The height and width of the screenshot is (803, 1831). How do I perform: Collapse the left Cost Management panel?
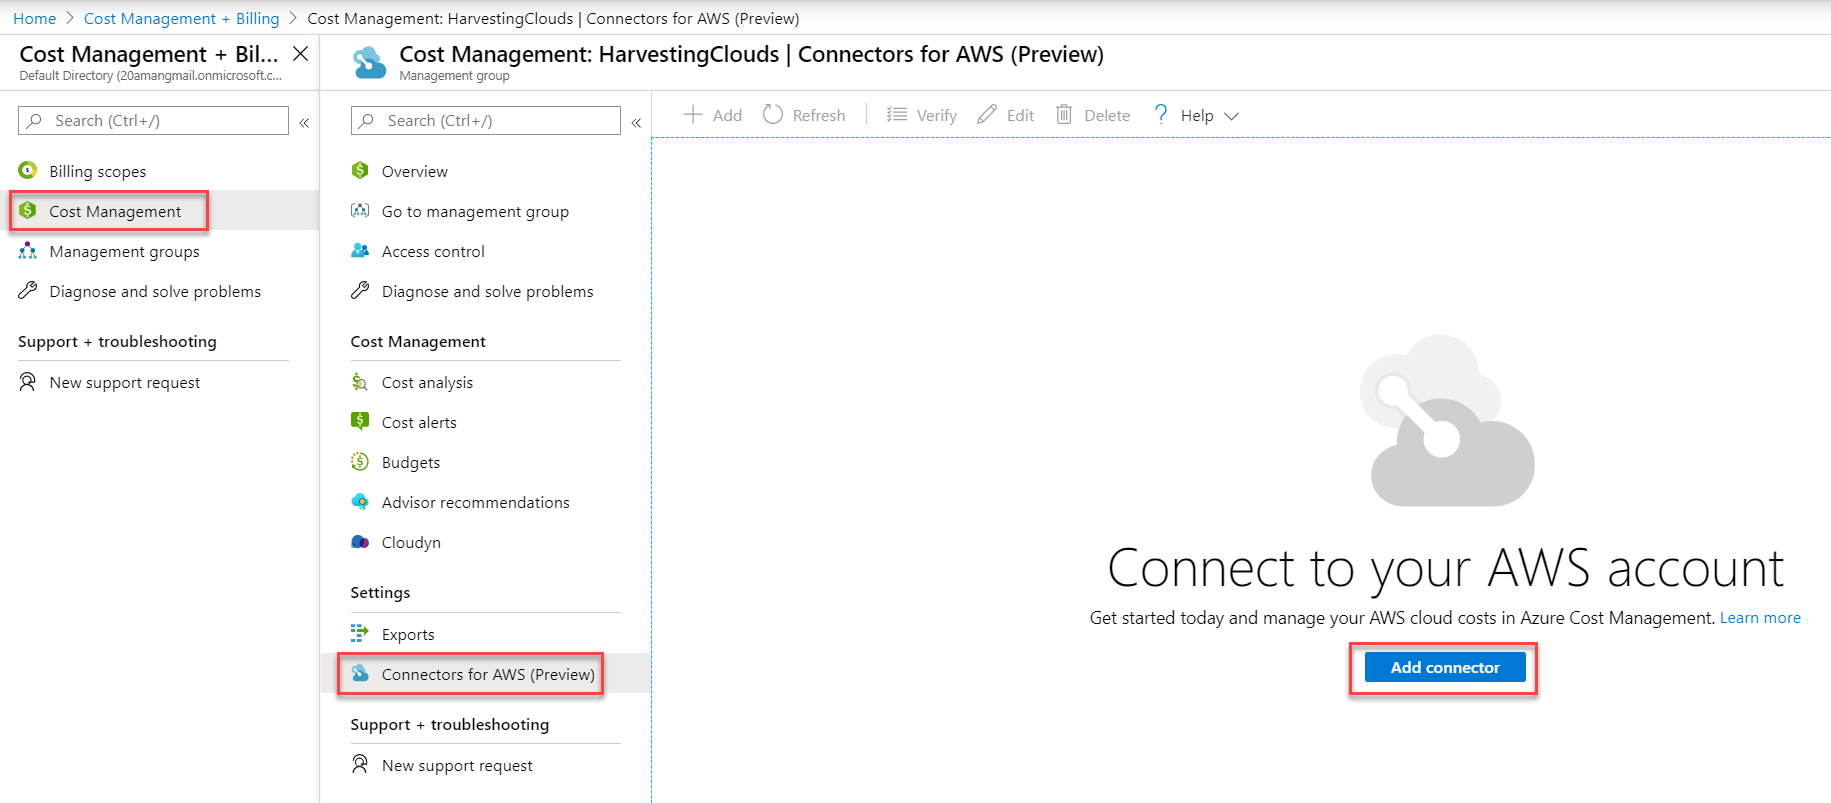(x=304, y=122)
